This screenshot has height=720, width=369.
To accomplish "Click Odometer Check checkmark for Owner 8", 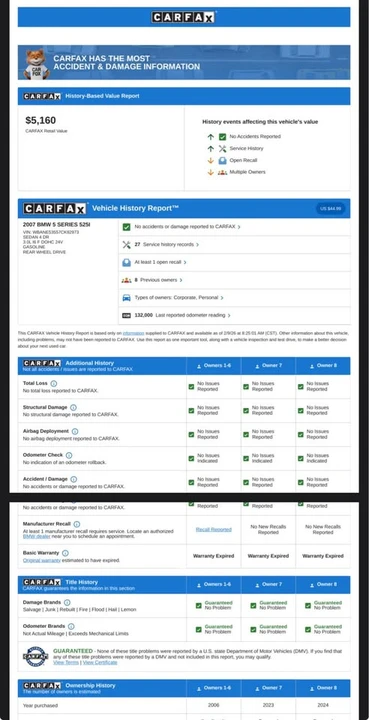I will (x=300, y=458).
